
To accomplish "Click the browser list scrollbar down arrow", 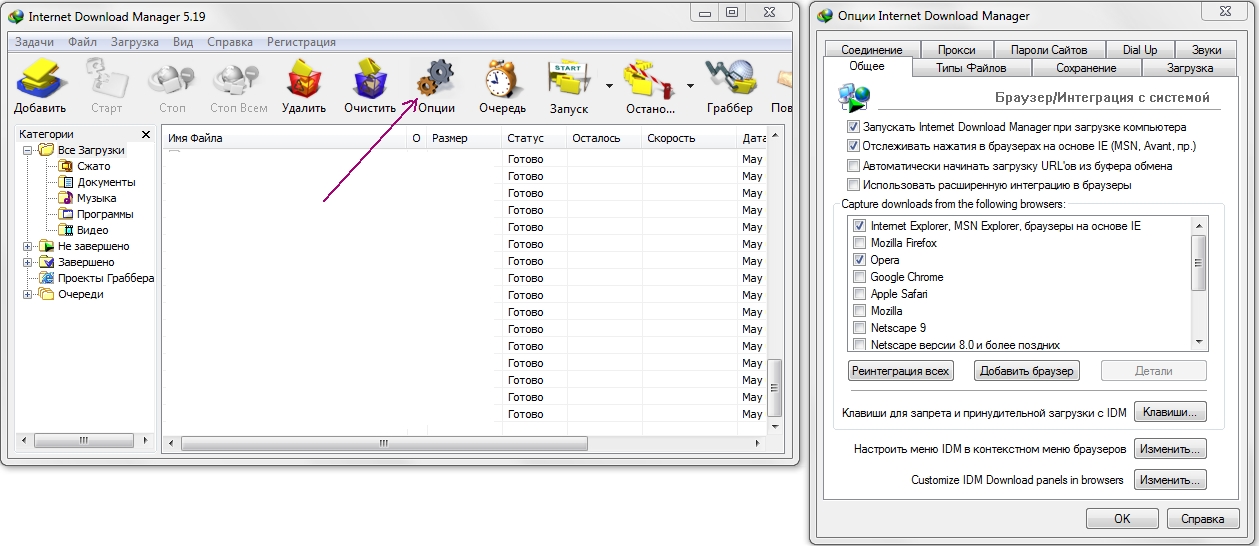I will [1199, 342].
